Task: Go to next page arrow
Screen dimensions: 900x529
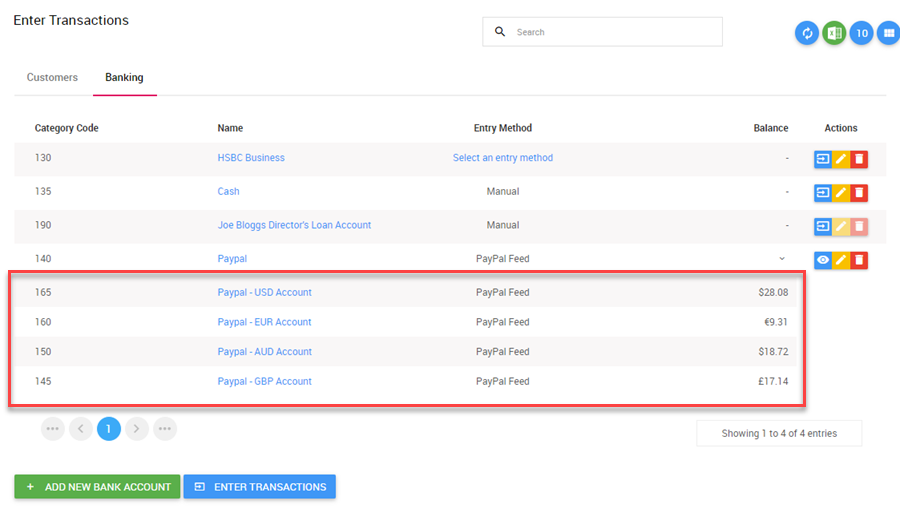Action: (x=137, y=429)
